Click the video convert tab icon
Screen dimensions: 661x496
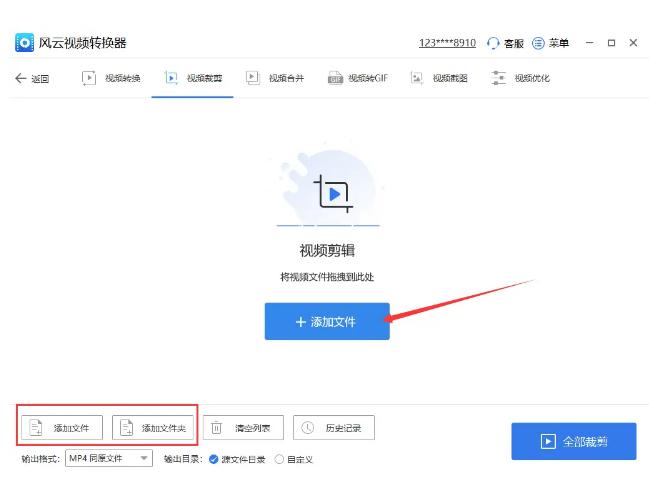pyautogui.click(x=89, y=78)
